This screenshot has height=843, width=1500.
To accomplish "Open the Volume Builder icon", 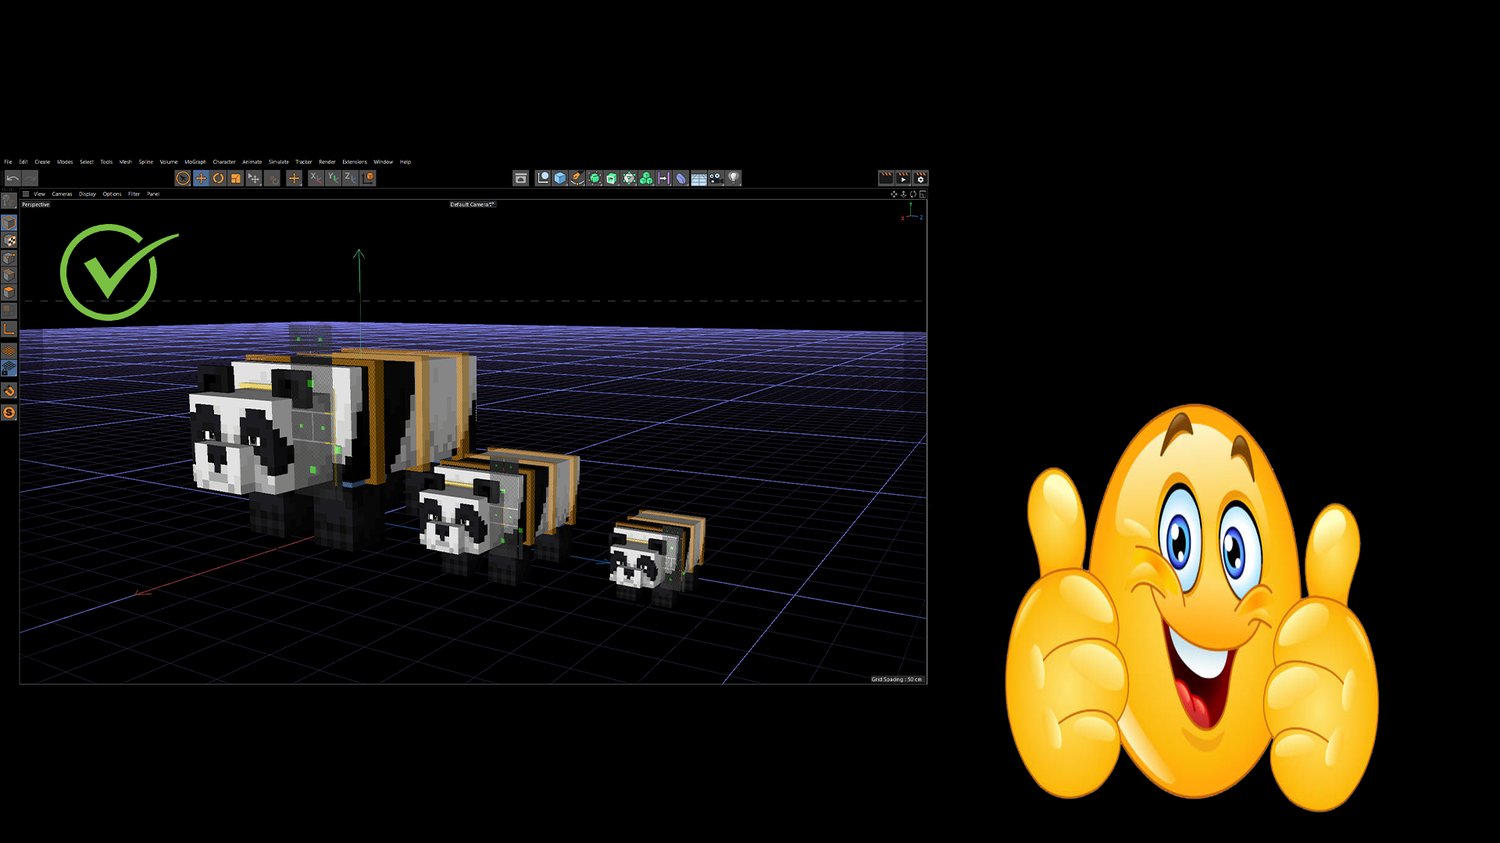I will 629,178.
